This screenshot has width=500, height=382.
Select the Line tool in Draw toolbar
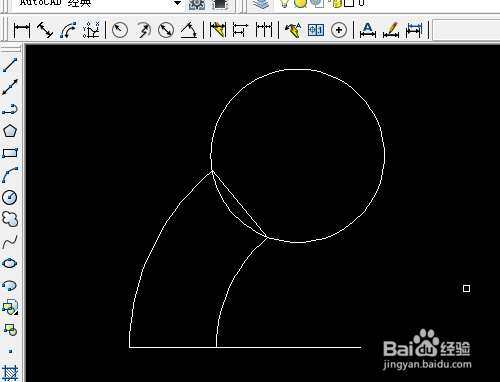point(10,65)
